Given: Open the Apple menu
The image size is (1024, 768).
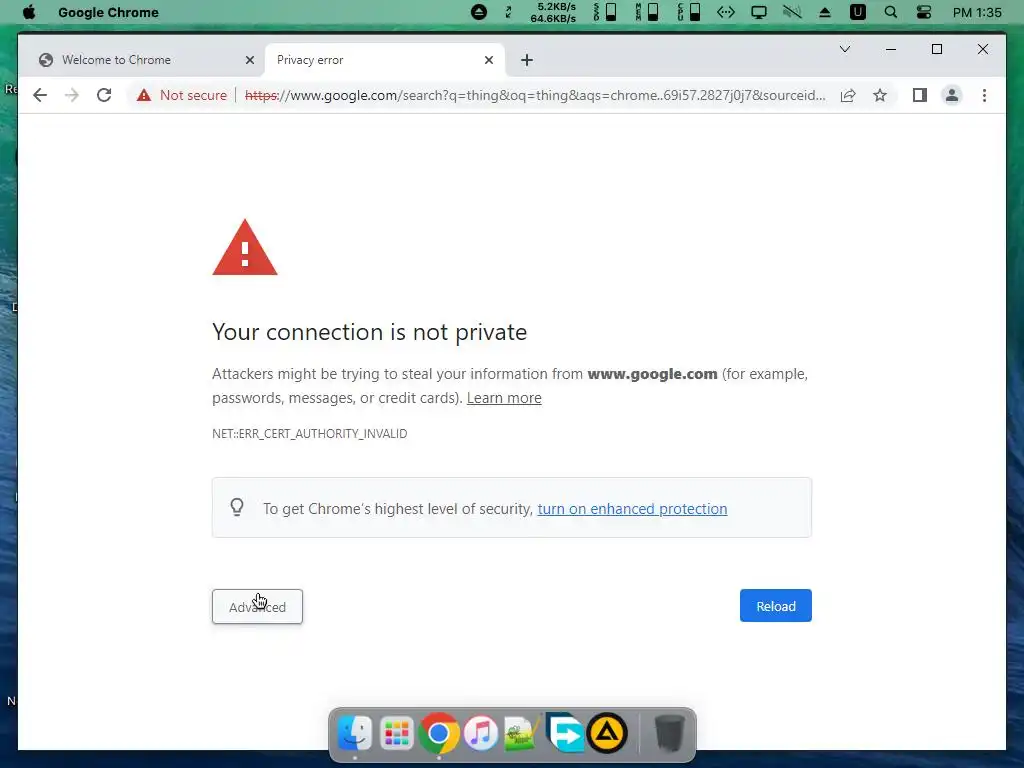Looking at the screenshot, I should pos(29,12).
